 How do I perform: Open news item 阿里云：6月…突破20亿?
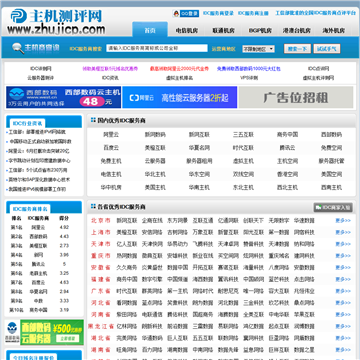[39, 151]
